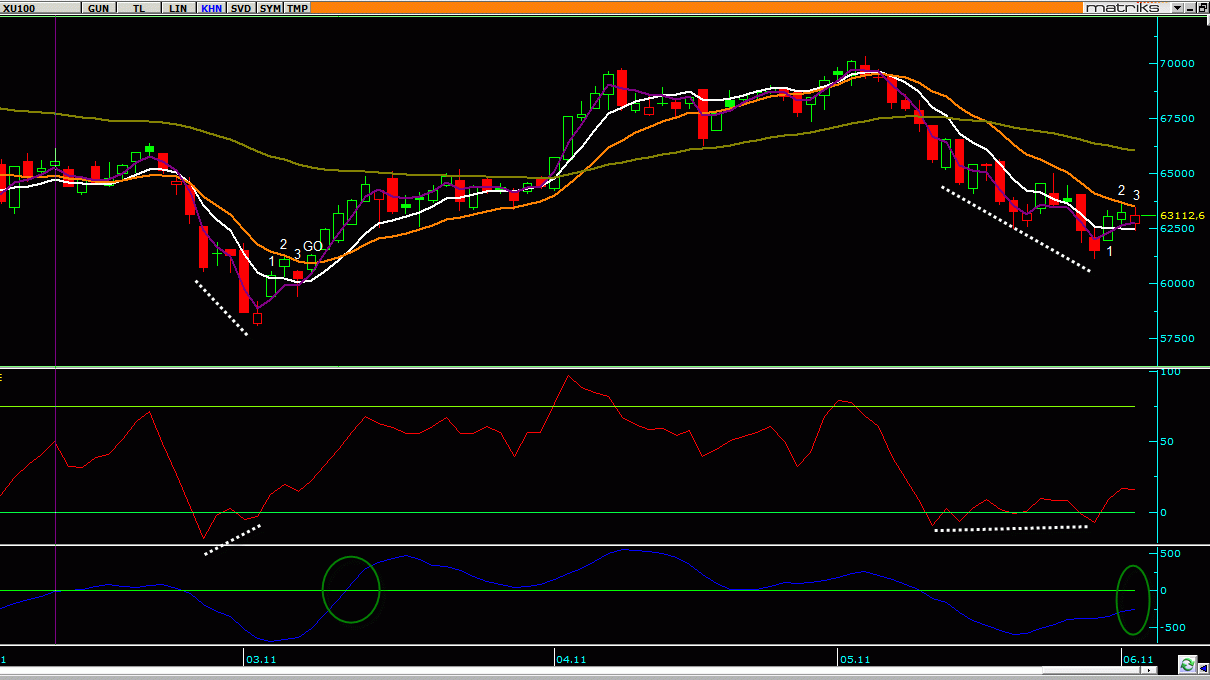The width and height of the screenshot is (1210, 680).
Task: Click the TL currency button
Action: (138, 7)
